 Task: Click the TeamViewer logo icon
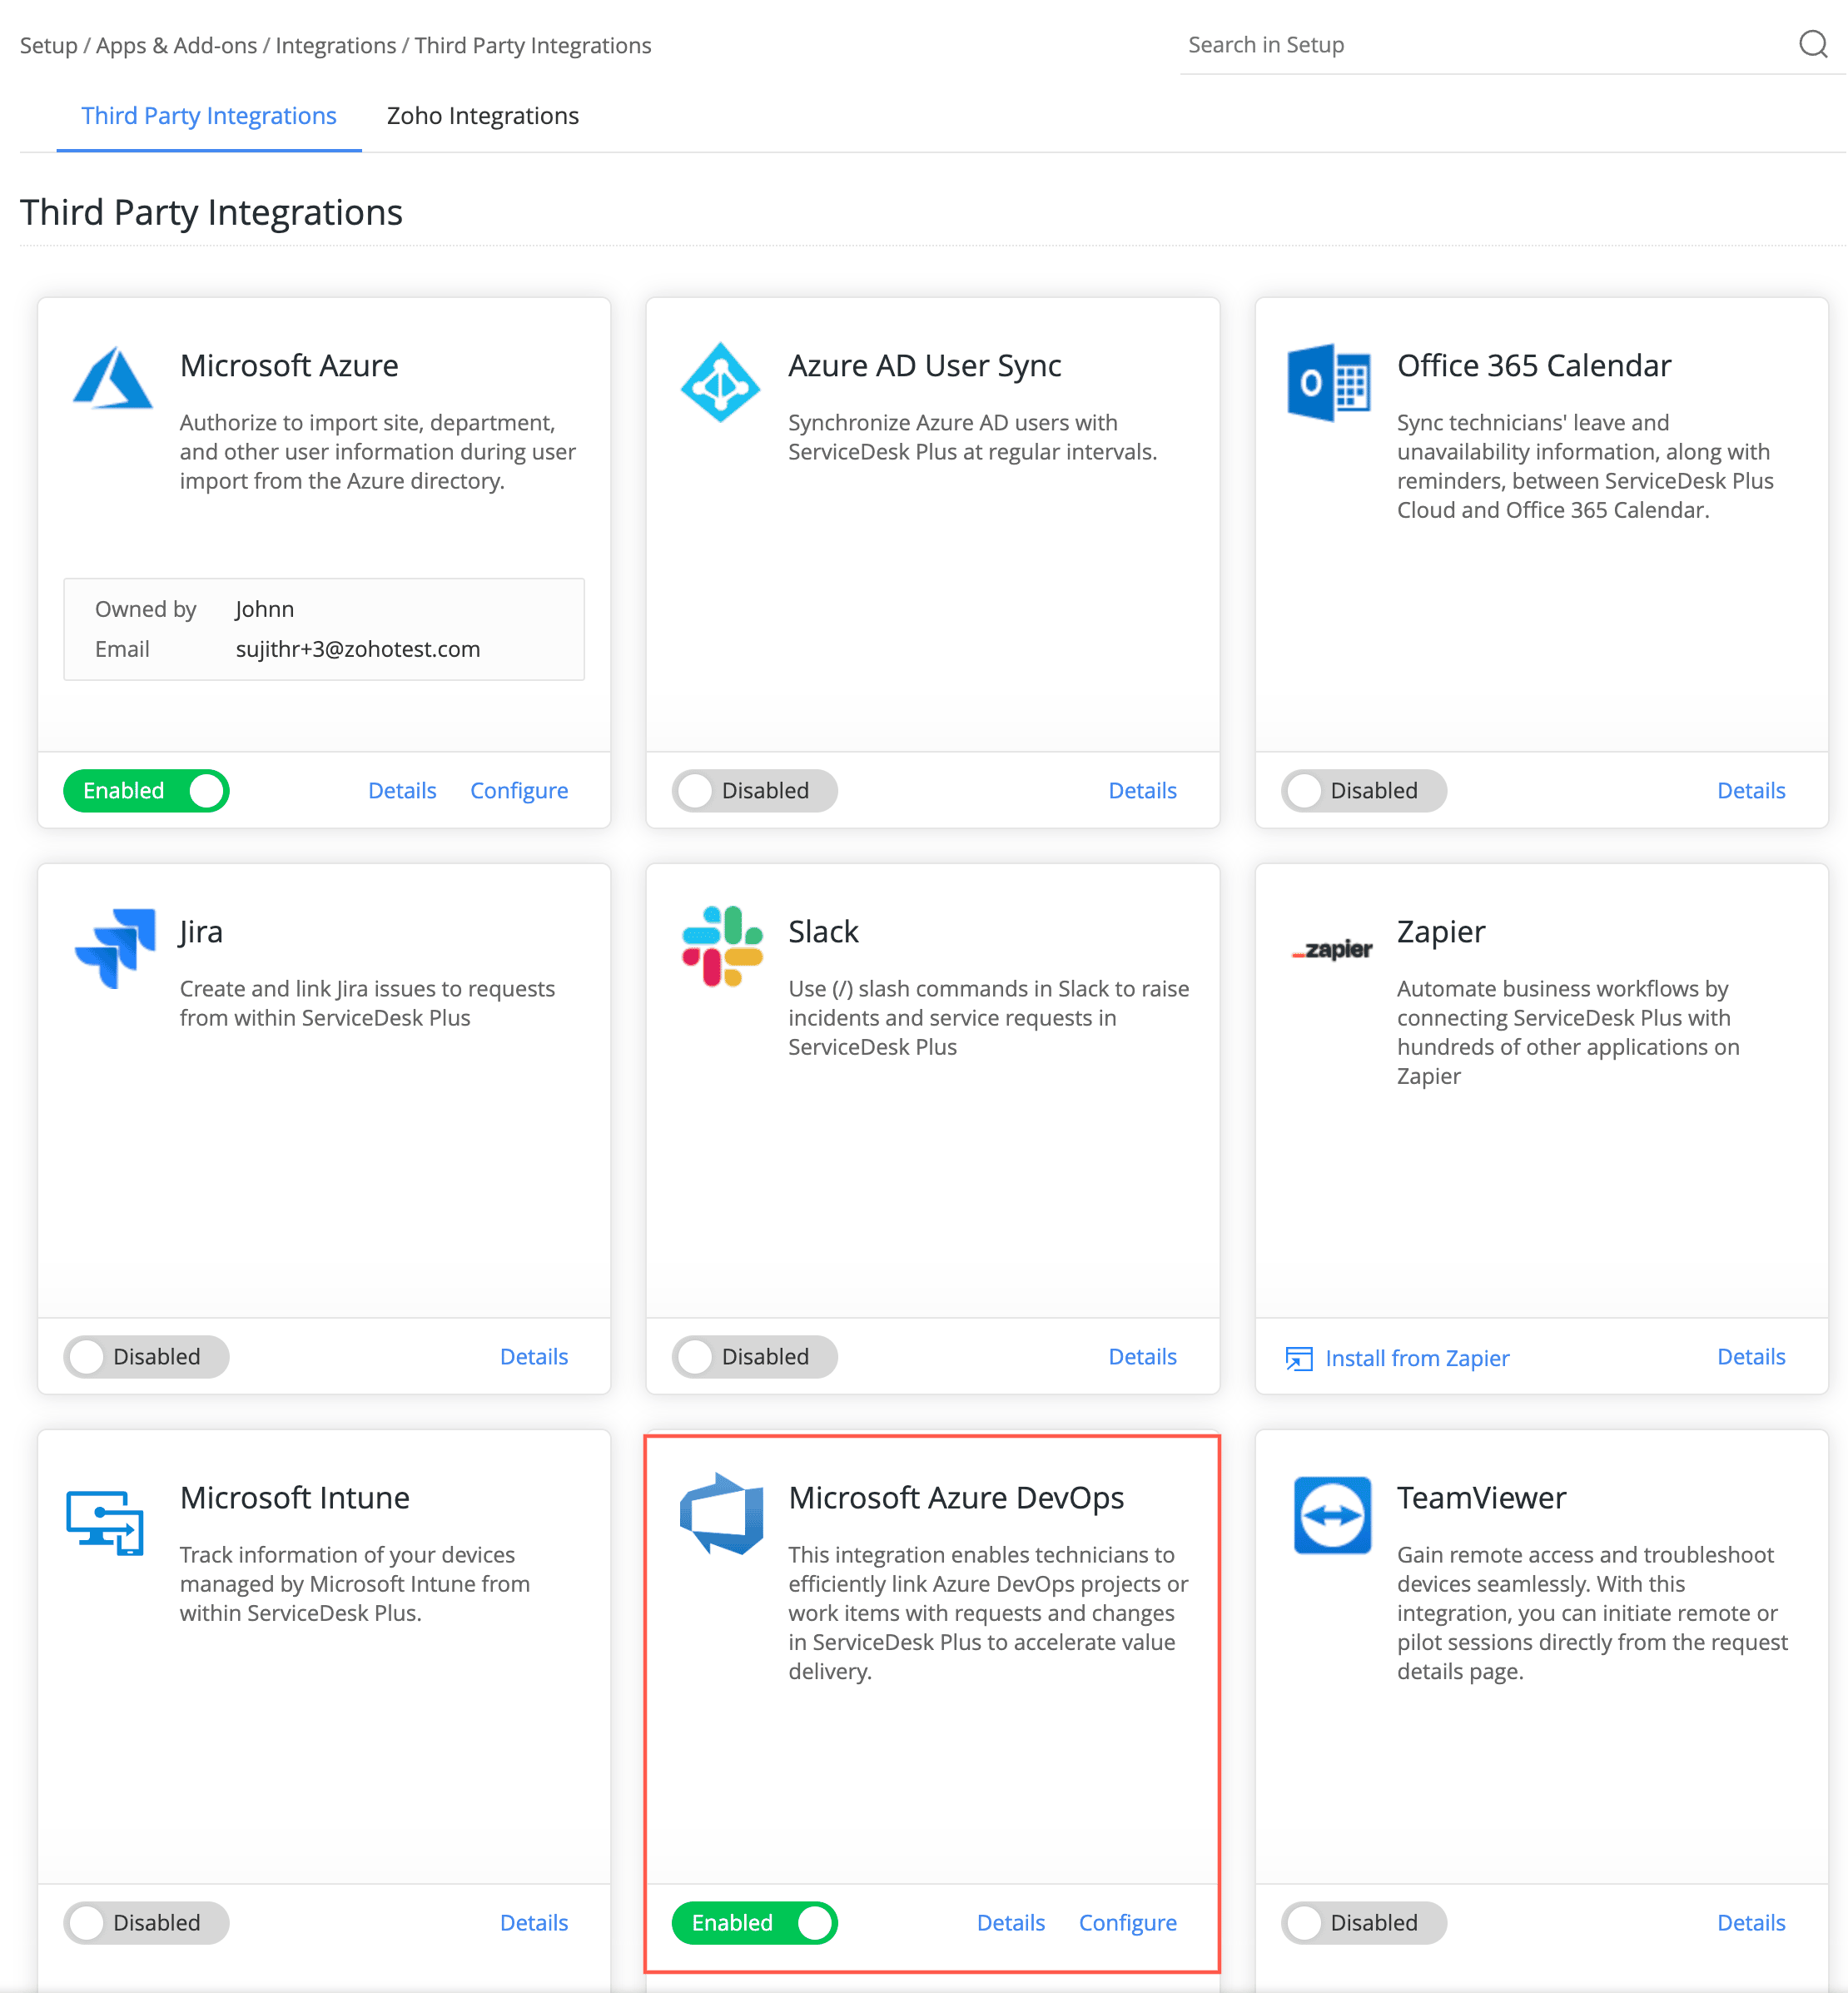(x=1332, y=1515)
